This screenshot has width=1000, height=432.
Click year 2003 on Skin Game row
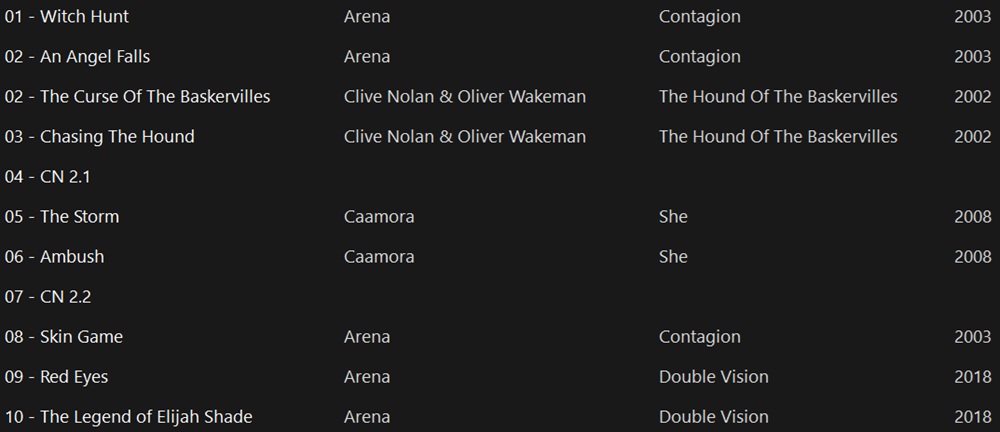coord(973,337)
